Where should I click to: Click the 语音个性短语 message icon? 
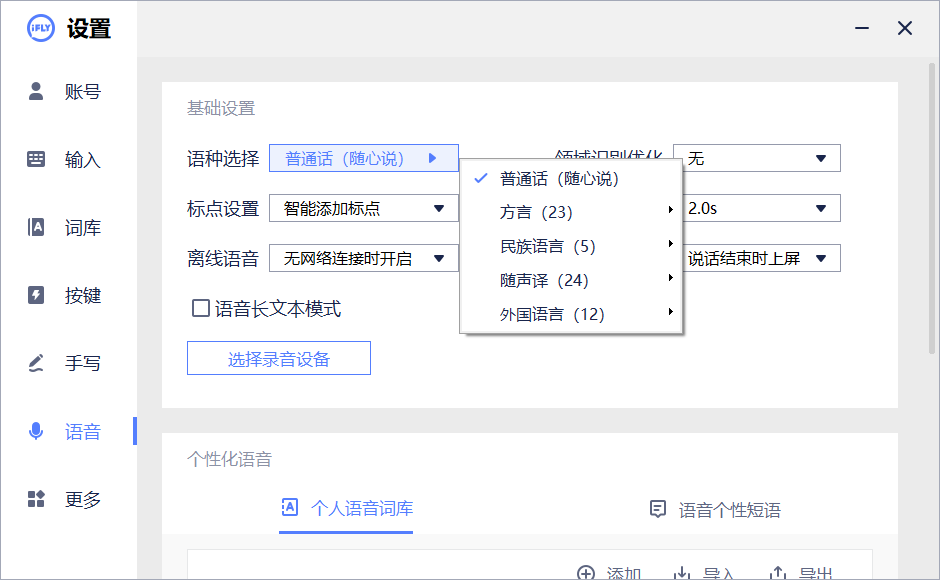[658, 509]
